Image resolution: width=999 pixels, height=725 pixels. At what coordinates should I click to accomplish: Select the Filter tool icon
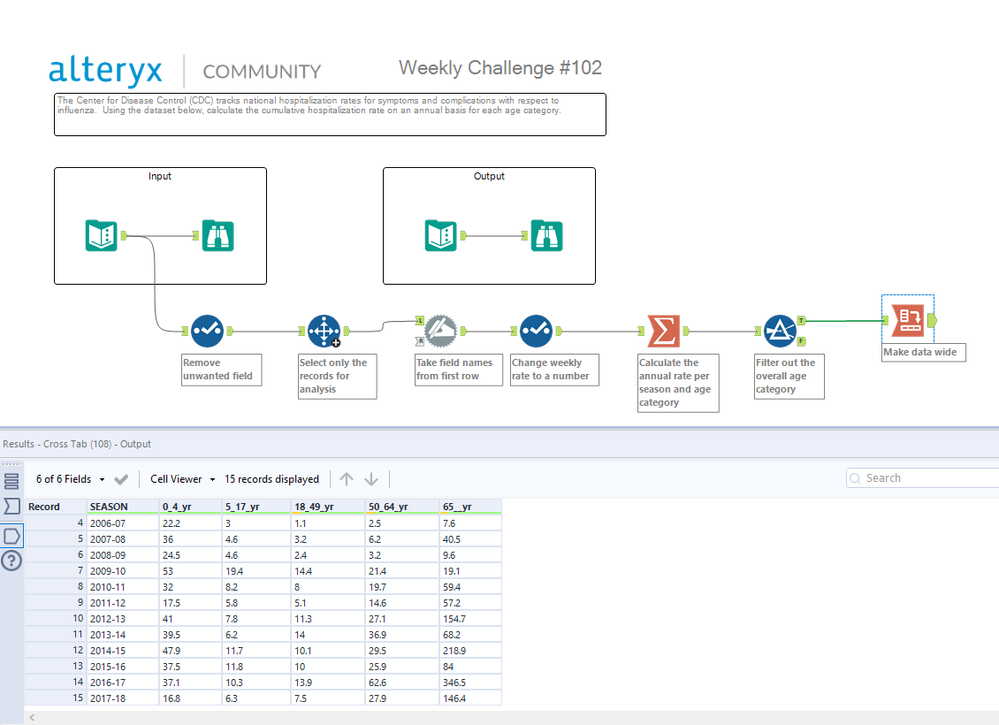(780, 331)
